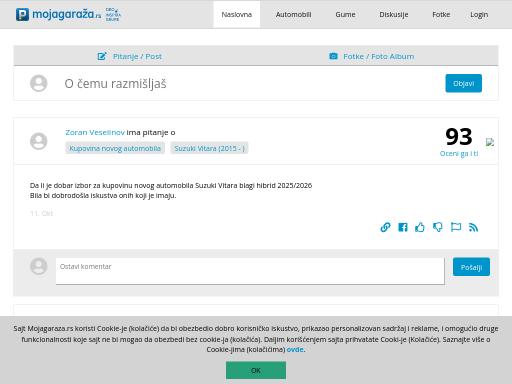Select Fotke / Foto Album tab

coord(372,56)
